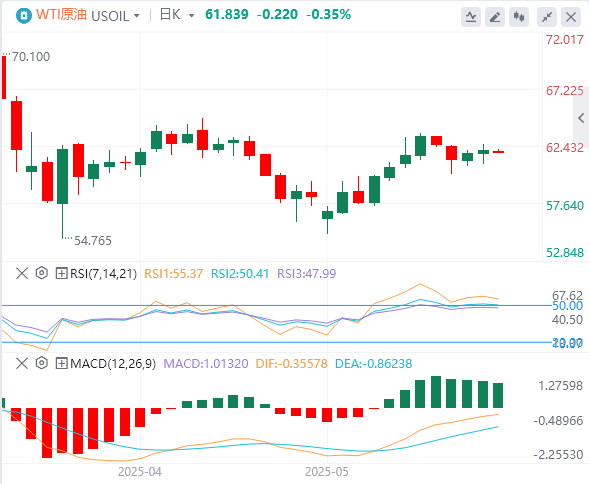Select the 2025-04 date axis label
The width and height of the screenshot is (589, 484).
[140, 472]
